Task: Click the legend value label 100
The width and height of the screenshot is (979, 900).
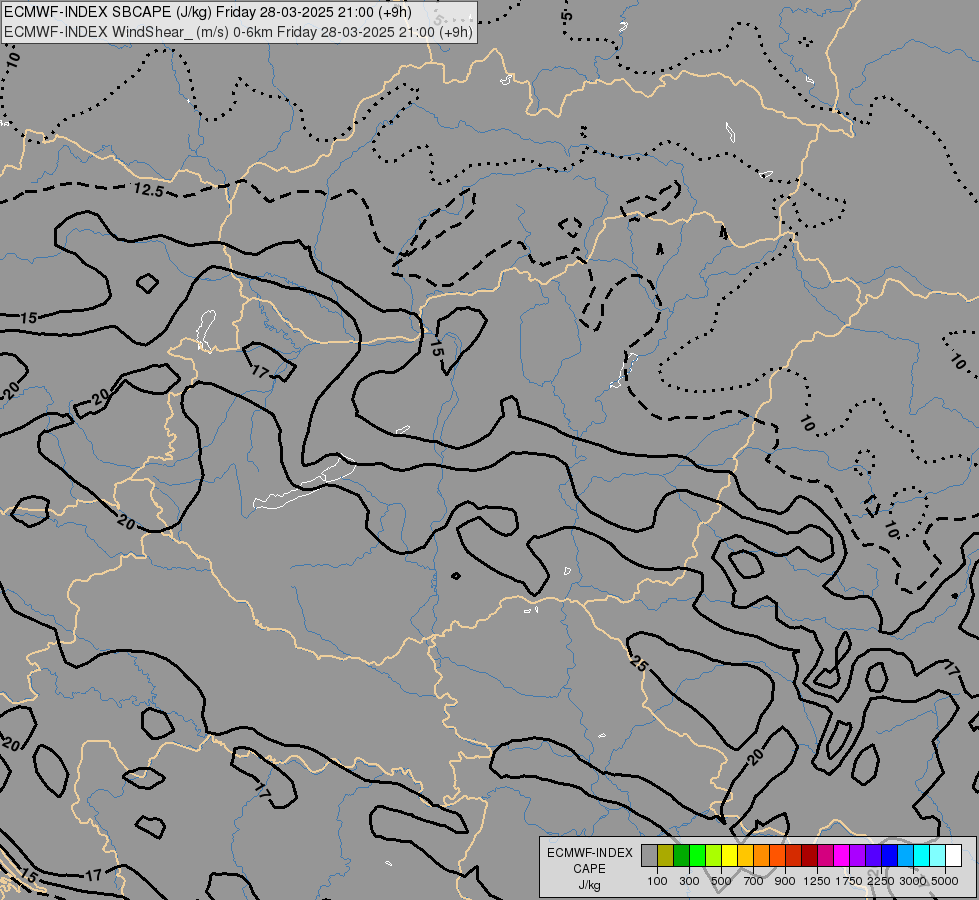Action: pyautogui.click(x=657, y=881)
